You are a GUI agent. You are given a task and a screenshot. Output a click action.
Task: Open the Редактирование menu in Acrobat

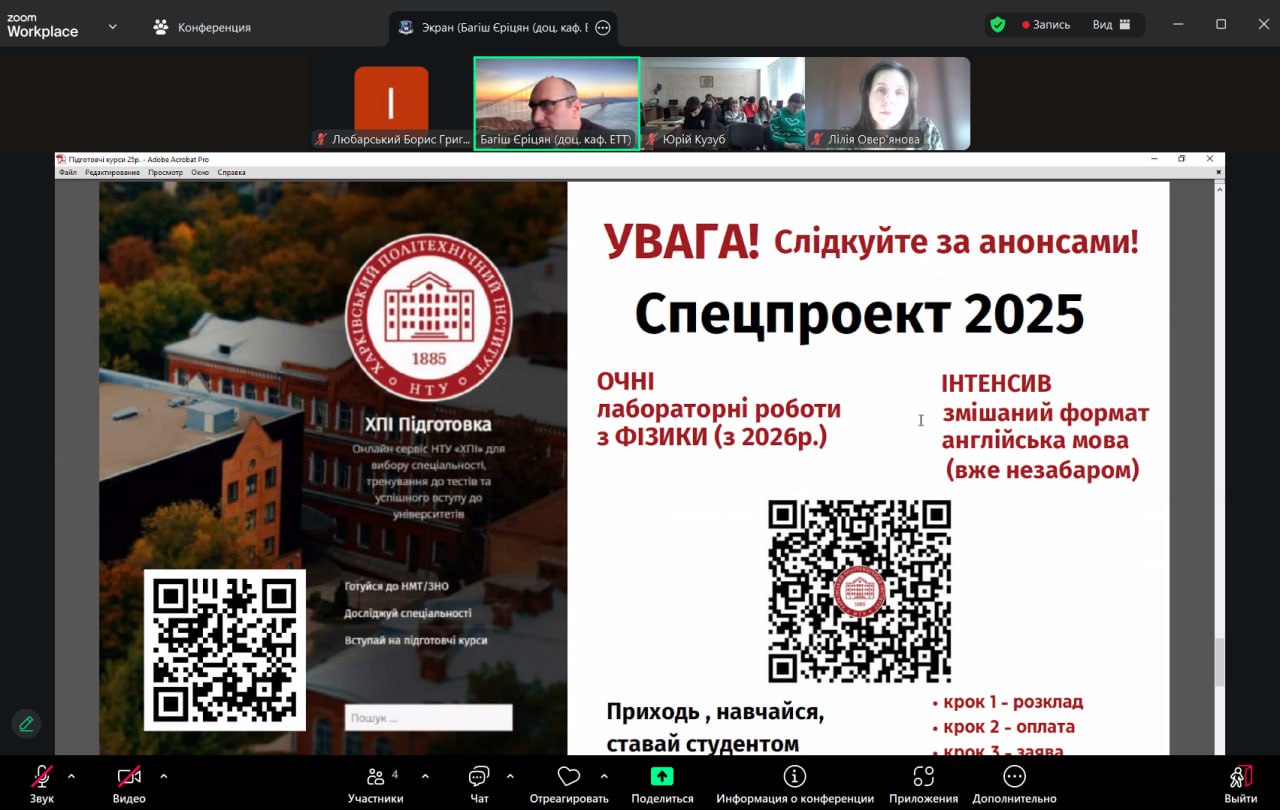(x=112, y=172)
